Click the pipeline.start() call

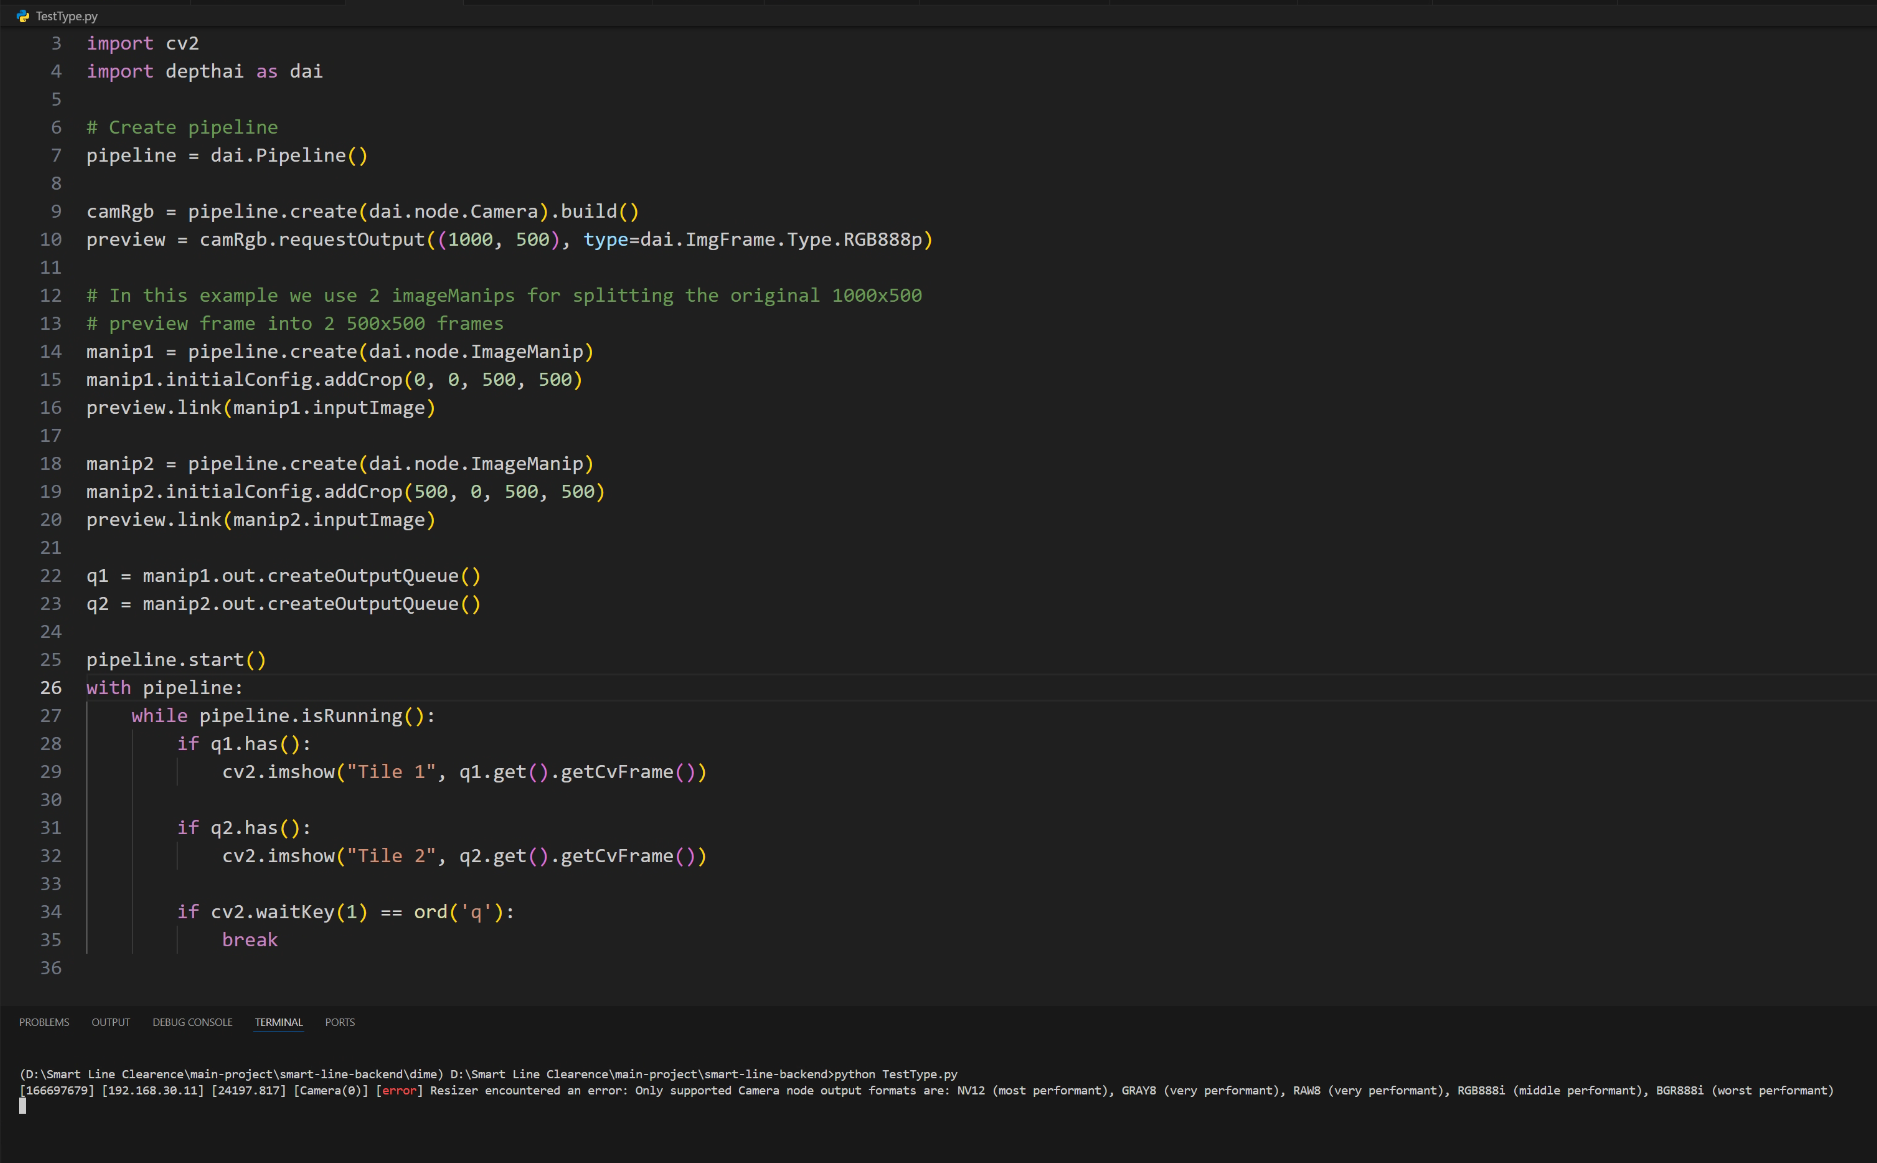(x=176, y=660)
